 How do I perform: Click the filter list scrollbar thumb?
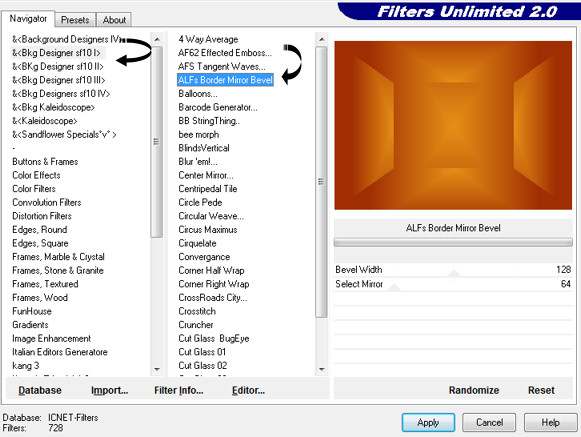point(322,182)
